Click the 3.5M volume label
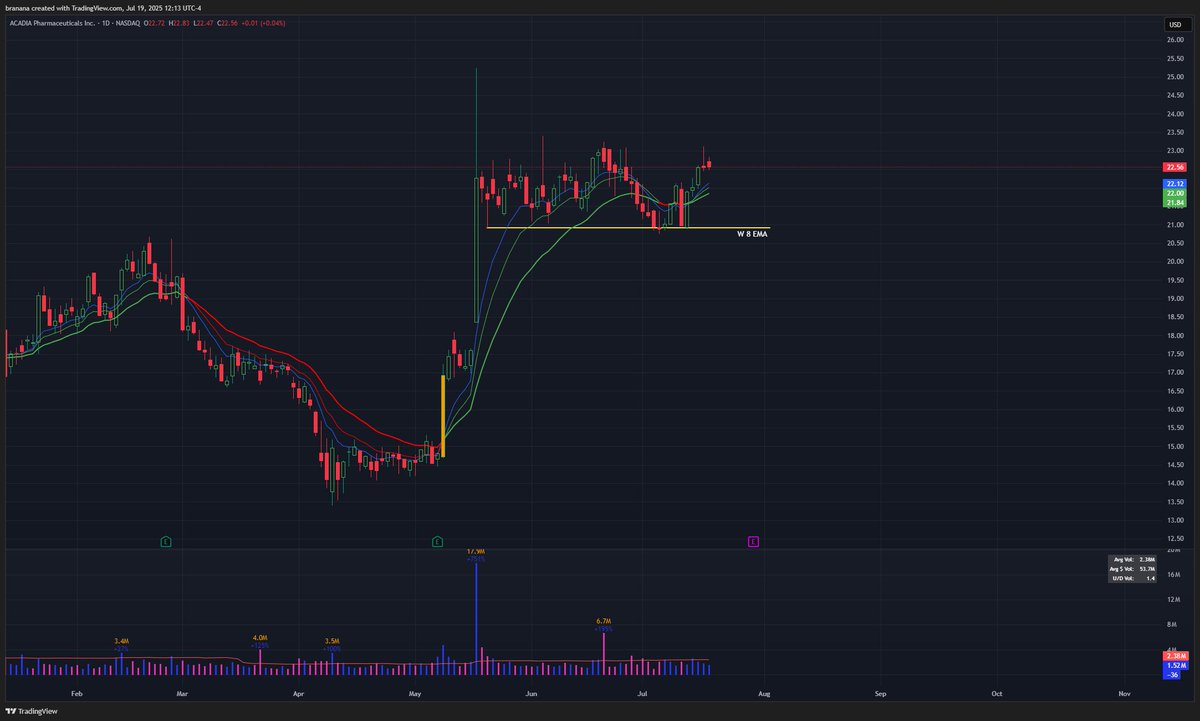 (x=332, y=640)
